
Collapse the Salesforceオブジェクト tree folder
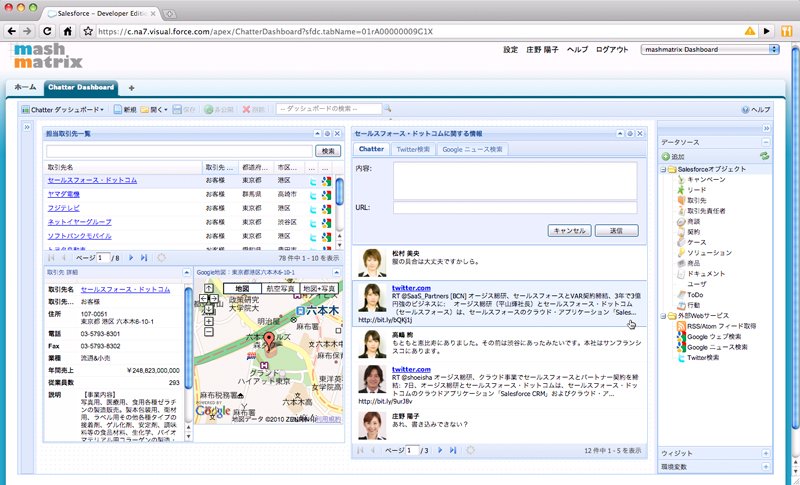(663, 169)
